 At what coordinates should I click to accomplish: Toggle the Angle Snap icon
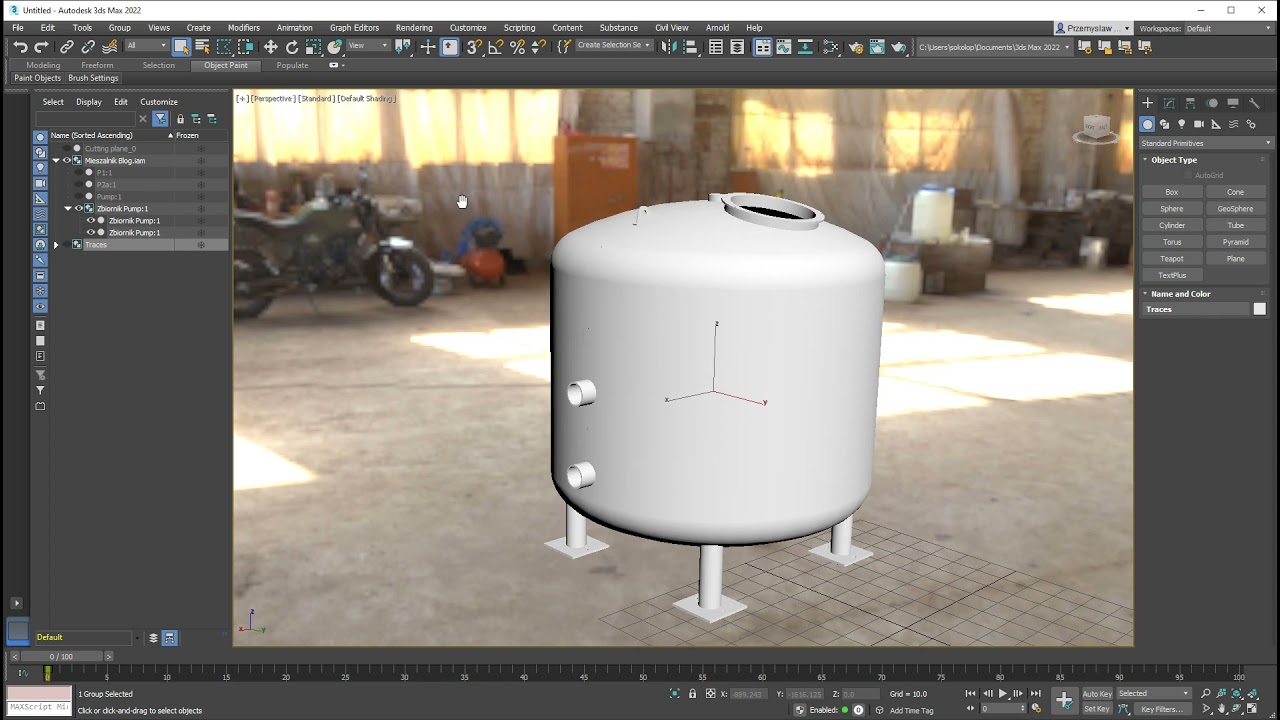[x=496, y=47]
